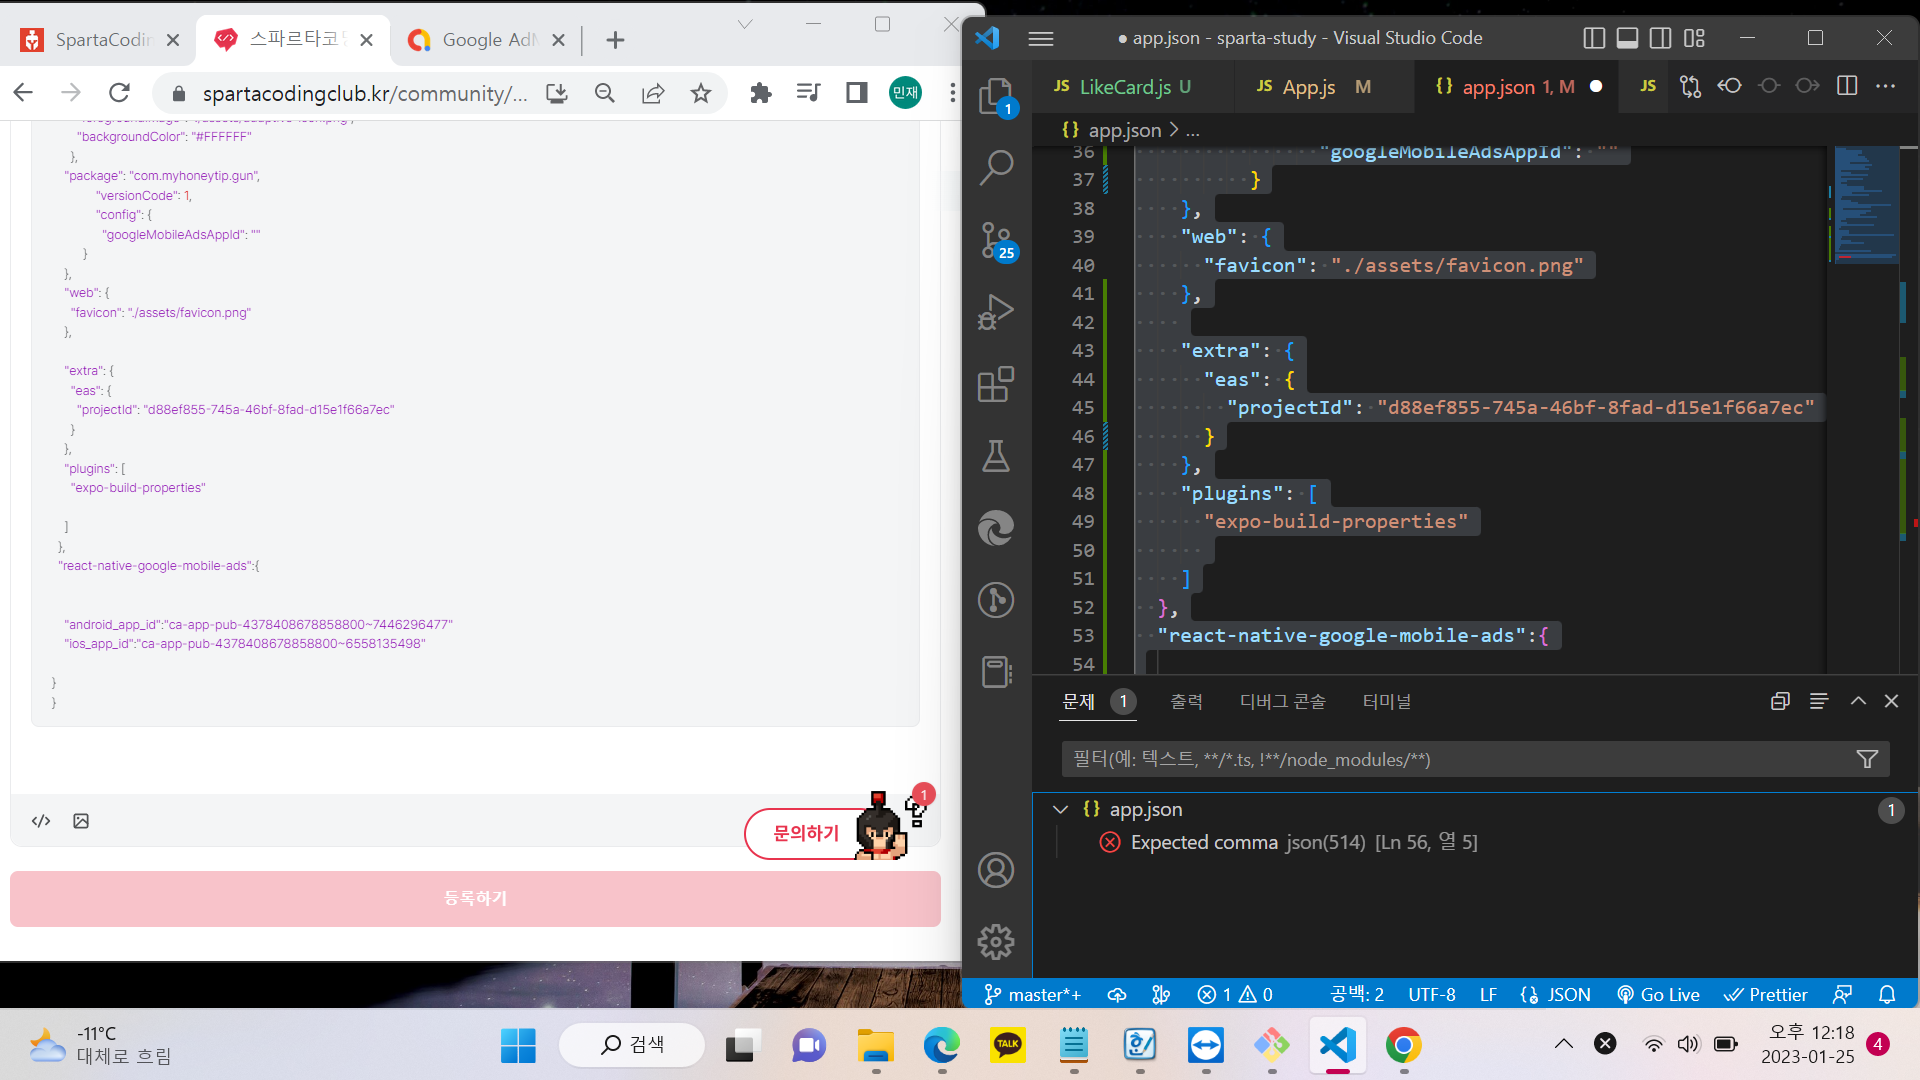Open the VS Code Search view
The image size is (1920, 1080).
[x=996, y=167]
